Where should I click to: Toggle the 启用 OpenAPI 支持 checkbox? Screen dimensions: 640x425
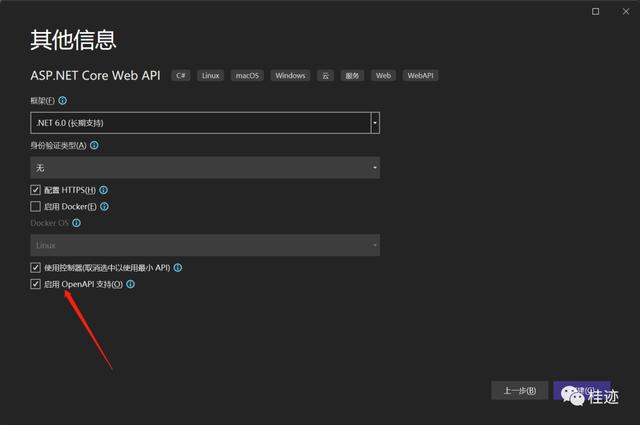point(36,285)
